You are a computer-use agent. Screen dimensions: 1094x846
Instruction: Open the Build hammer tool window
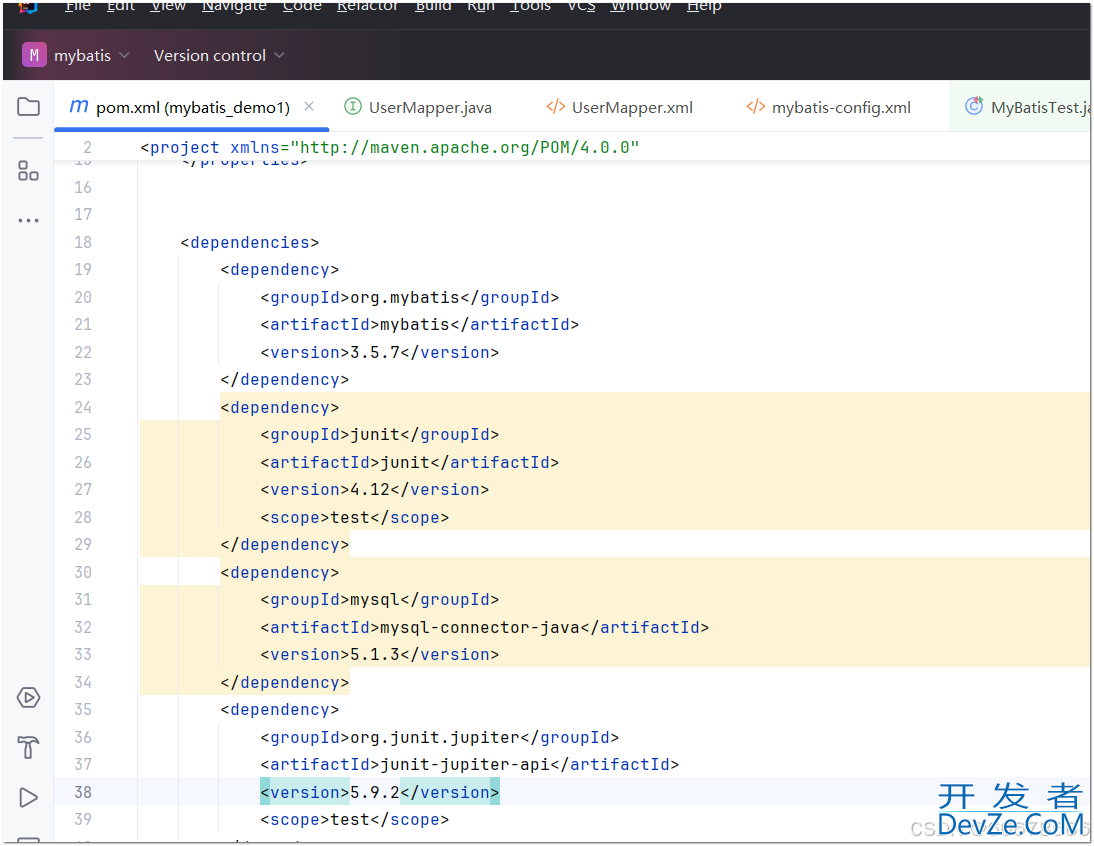pos(28,747)
